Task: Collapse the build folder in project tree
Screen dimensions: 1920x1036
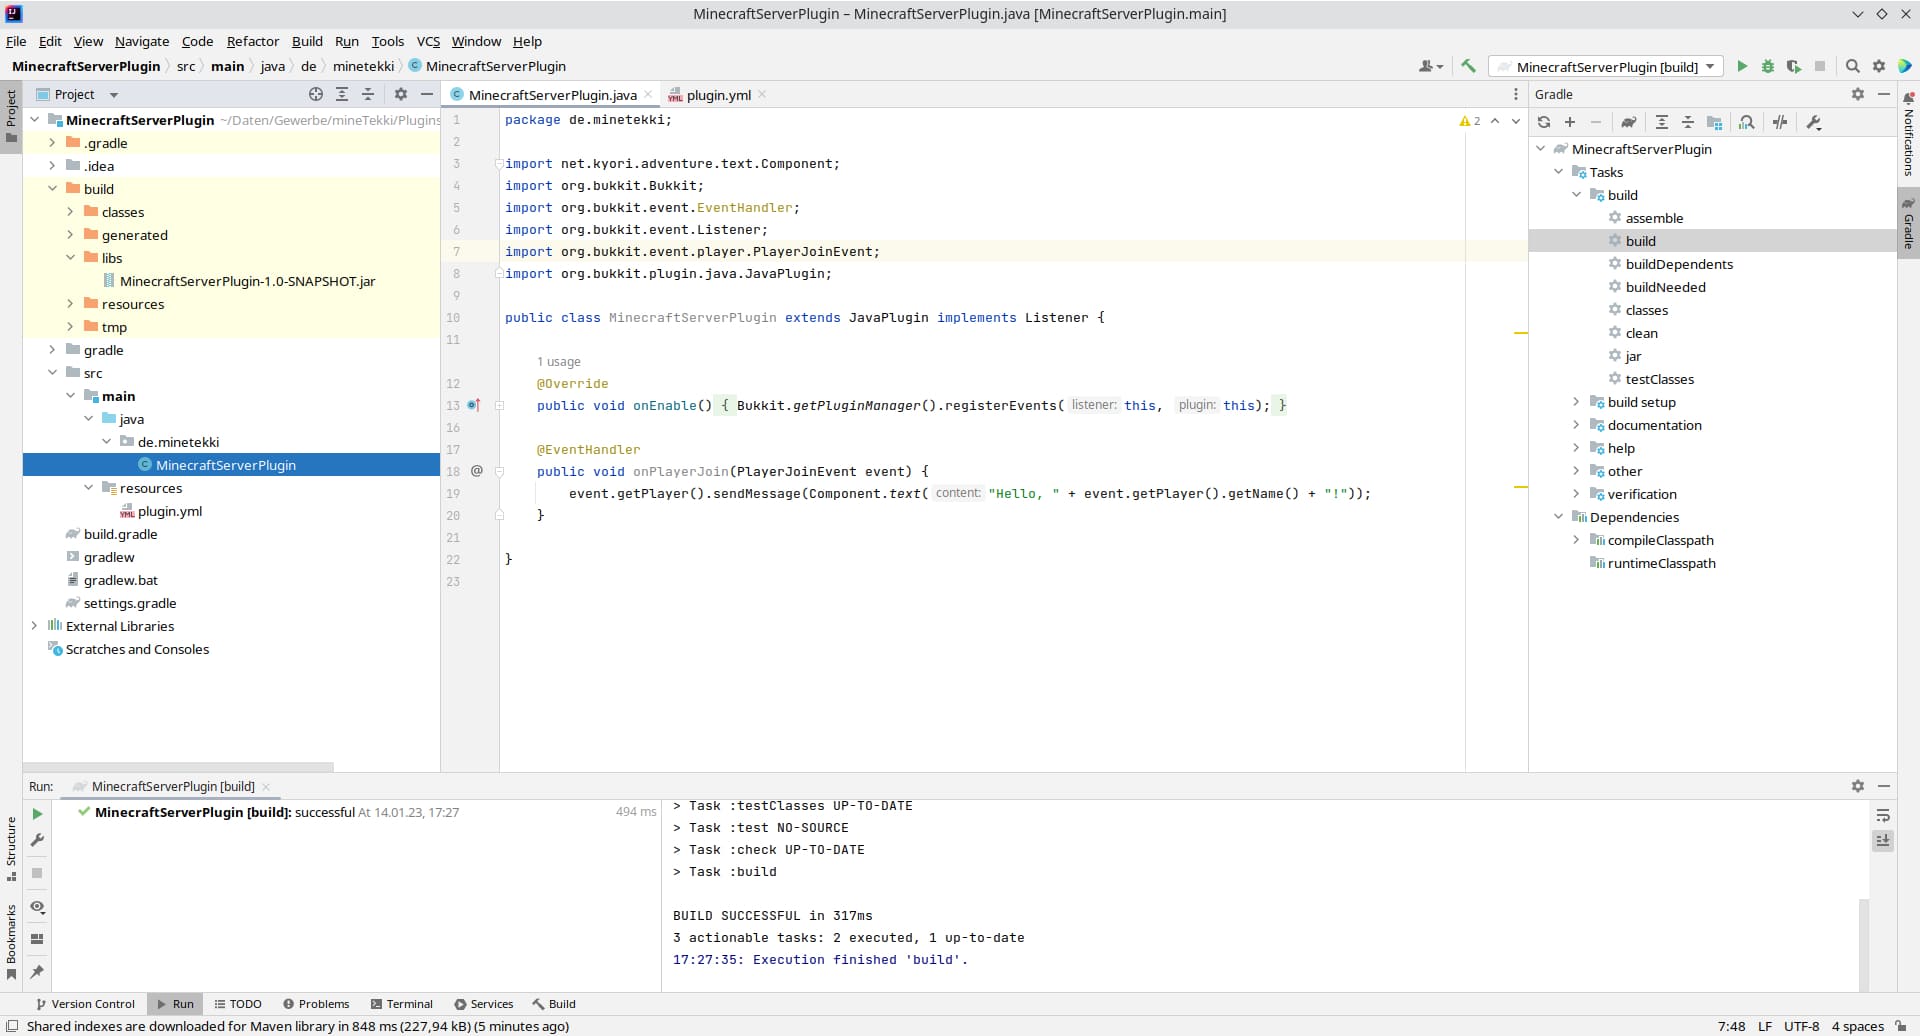Action: pos(52,189)
